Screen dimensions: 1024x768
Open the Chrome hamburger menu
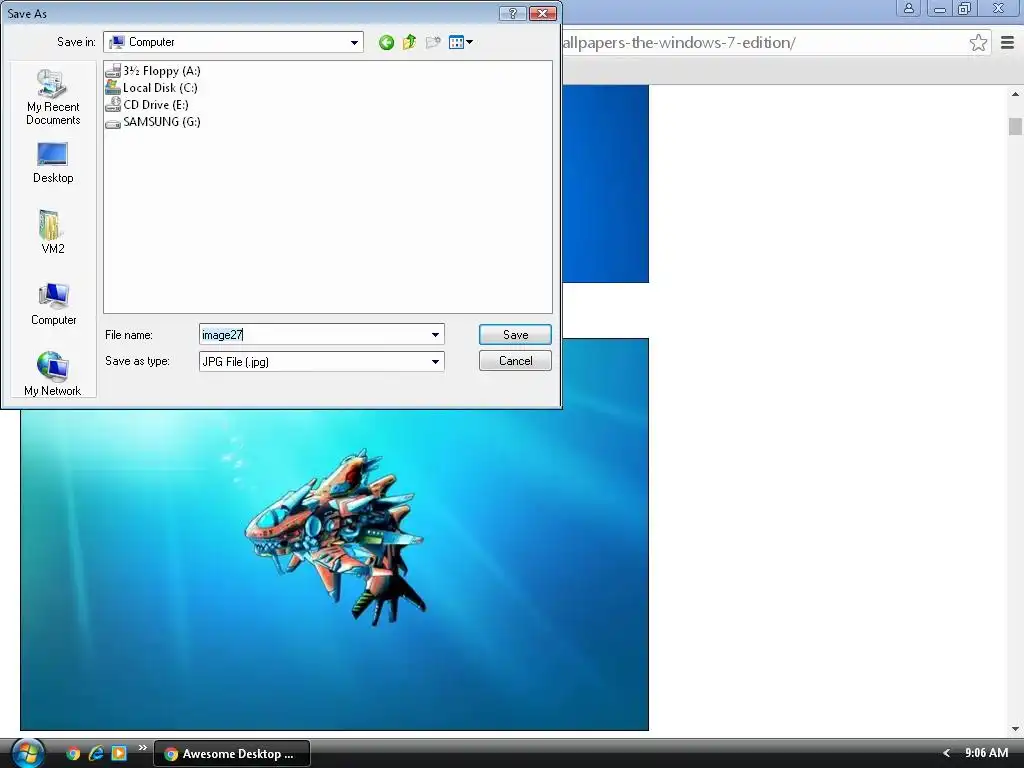tap(1007, 43)
